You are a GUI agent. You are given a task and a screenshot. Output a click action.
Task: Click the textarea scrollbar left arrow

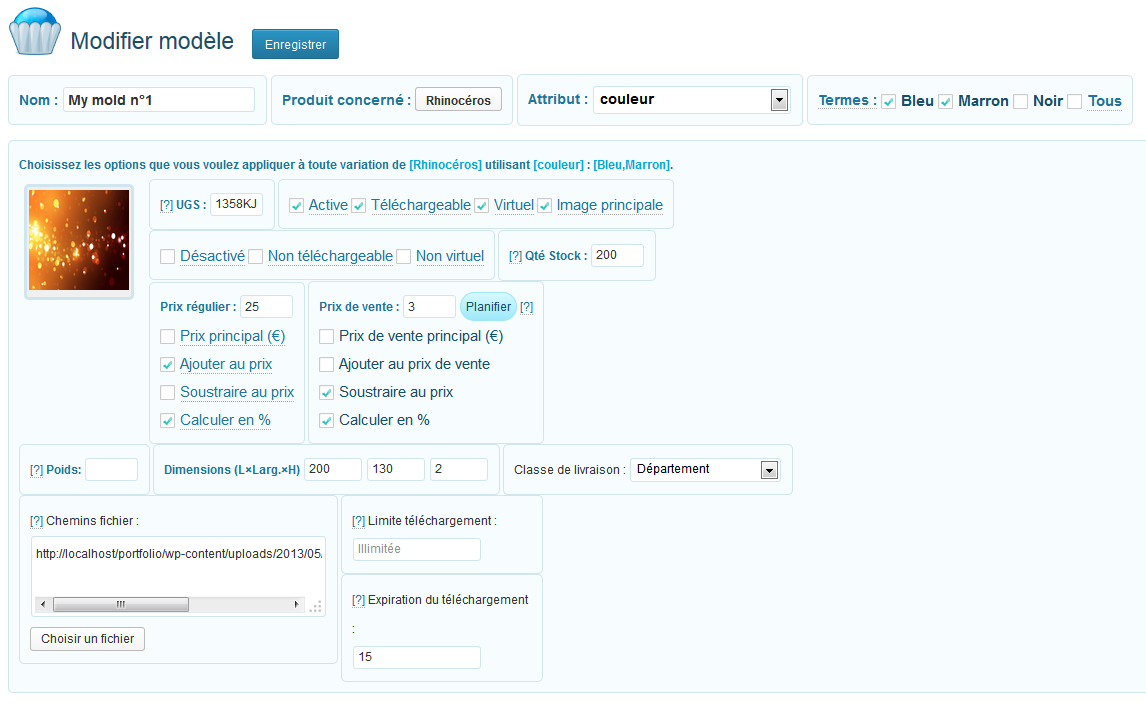43,605
